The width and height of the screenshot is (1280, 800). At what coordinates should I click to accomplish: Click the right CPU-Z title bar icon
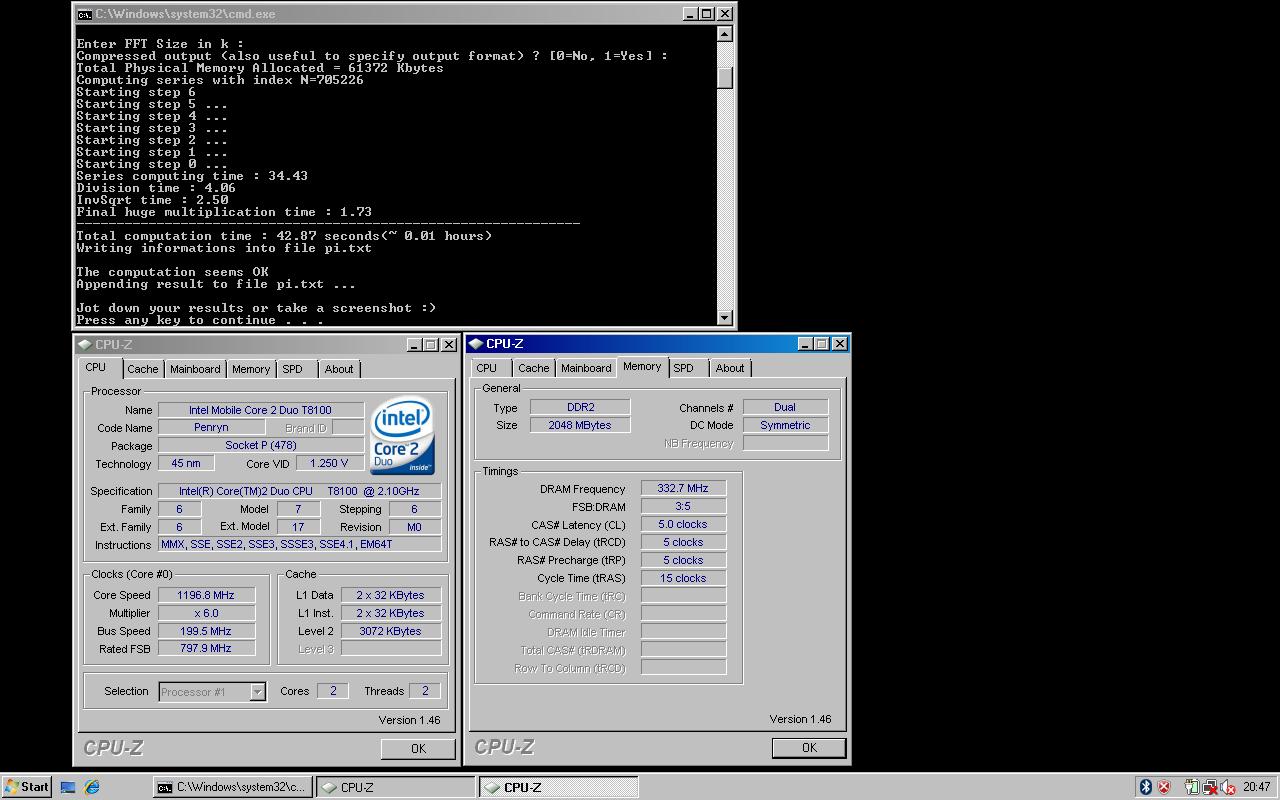[x=476, y=343]
